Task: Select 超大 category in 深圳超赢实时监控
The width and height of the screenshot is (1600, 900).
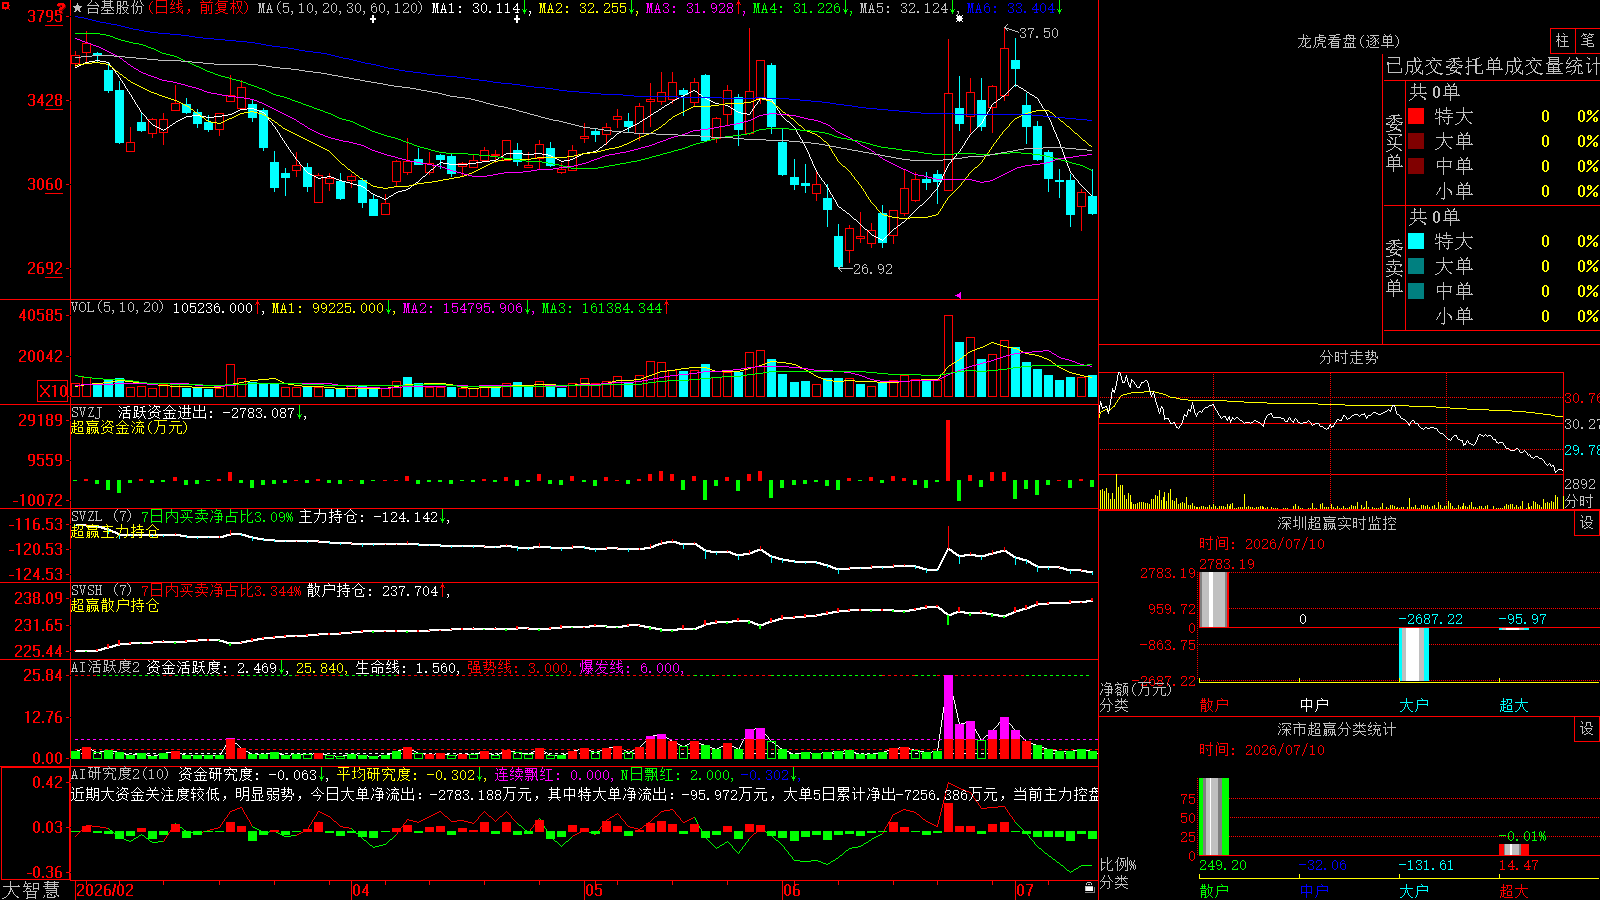Action: [1514, 705]
